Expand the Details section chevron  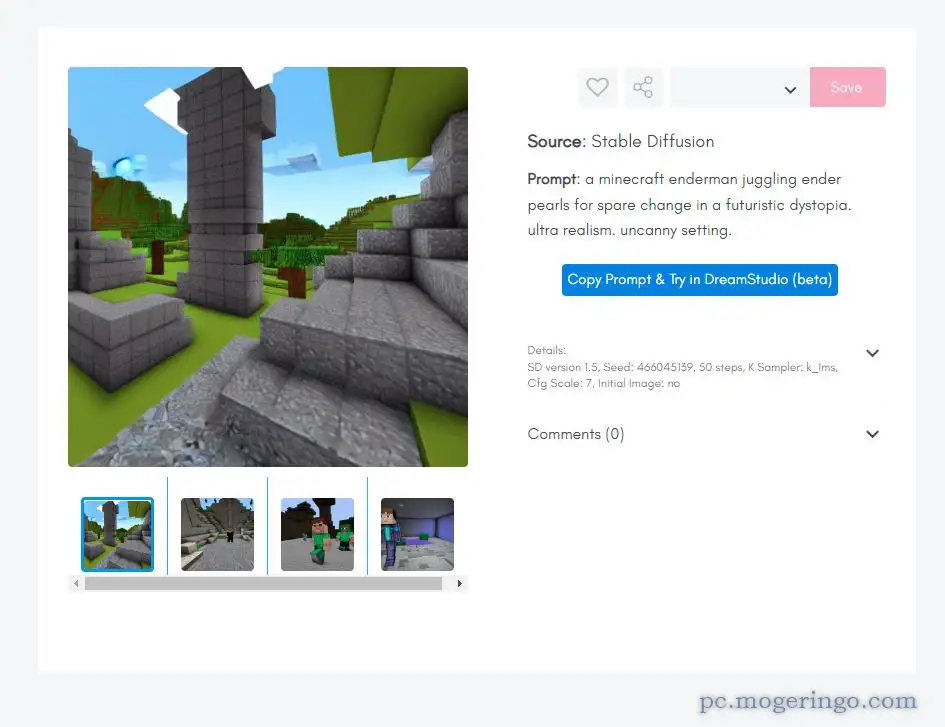click(x=872, y=353)
